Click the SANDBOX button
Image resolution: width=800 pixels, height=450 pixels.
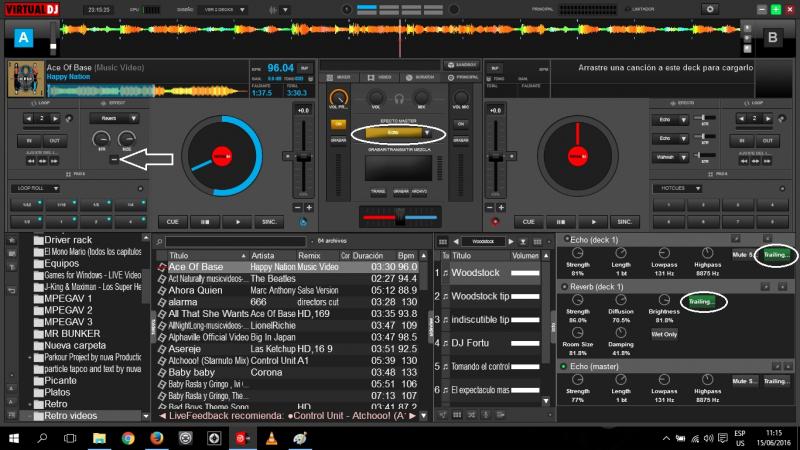[462, 65]
